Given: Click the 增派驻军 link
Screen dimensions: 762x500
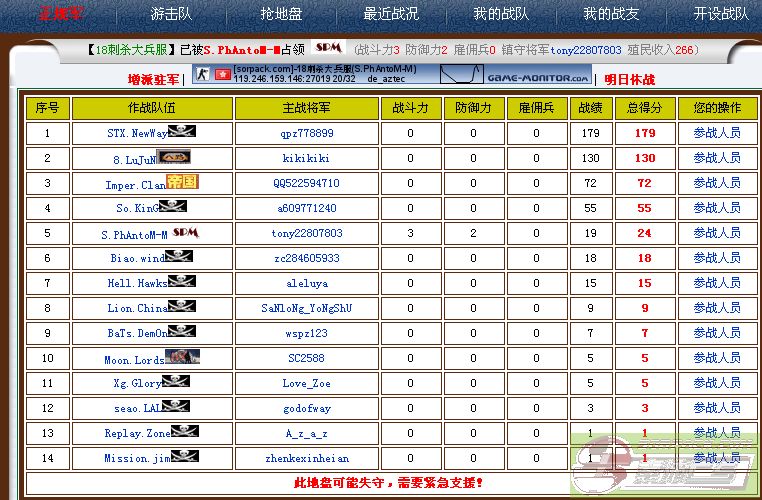Looking at the screenshot, I should click(x=154, y=79).
